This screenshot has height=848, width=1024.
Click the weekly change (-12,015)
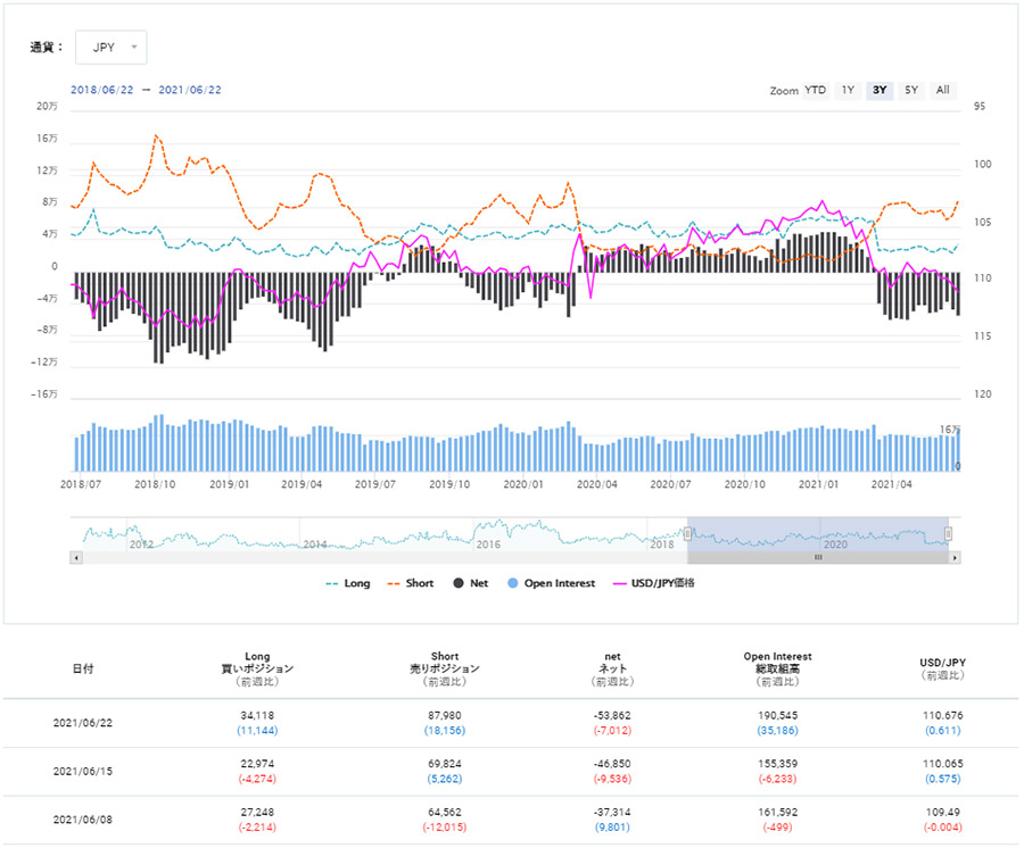pyautogui.click(x=445, y=828)
